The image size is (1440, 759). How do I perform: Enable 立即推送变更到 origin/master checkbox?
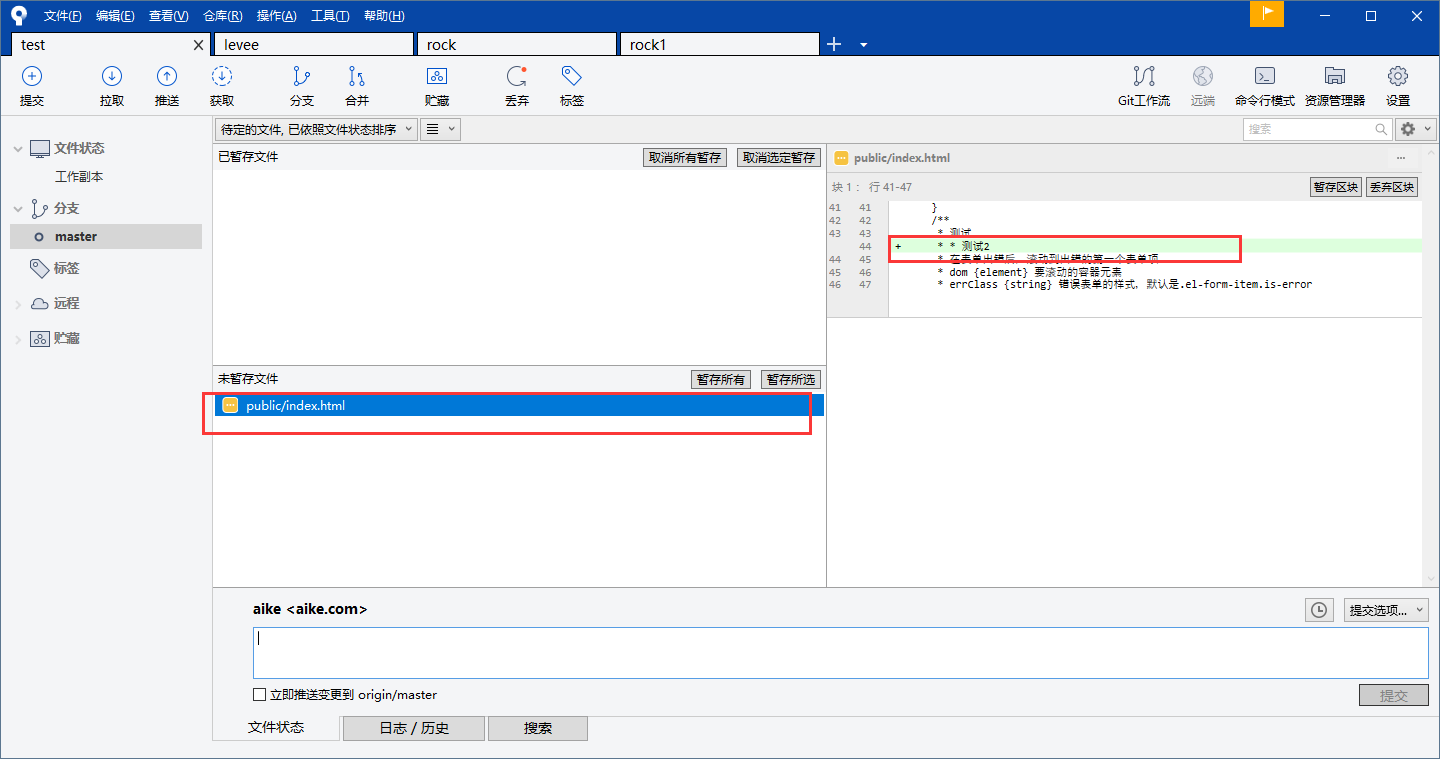pyautogui.click(x=260, y=695)
